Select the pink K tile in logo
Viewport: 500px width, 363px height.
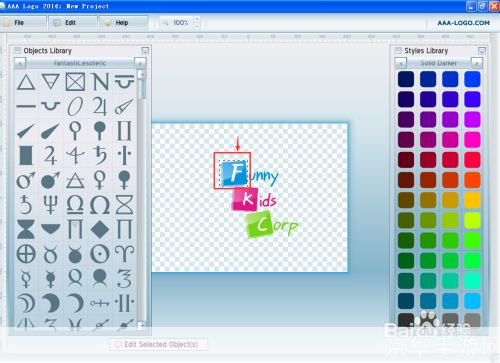click(245, 199)
